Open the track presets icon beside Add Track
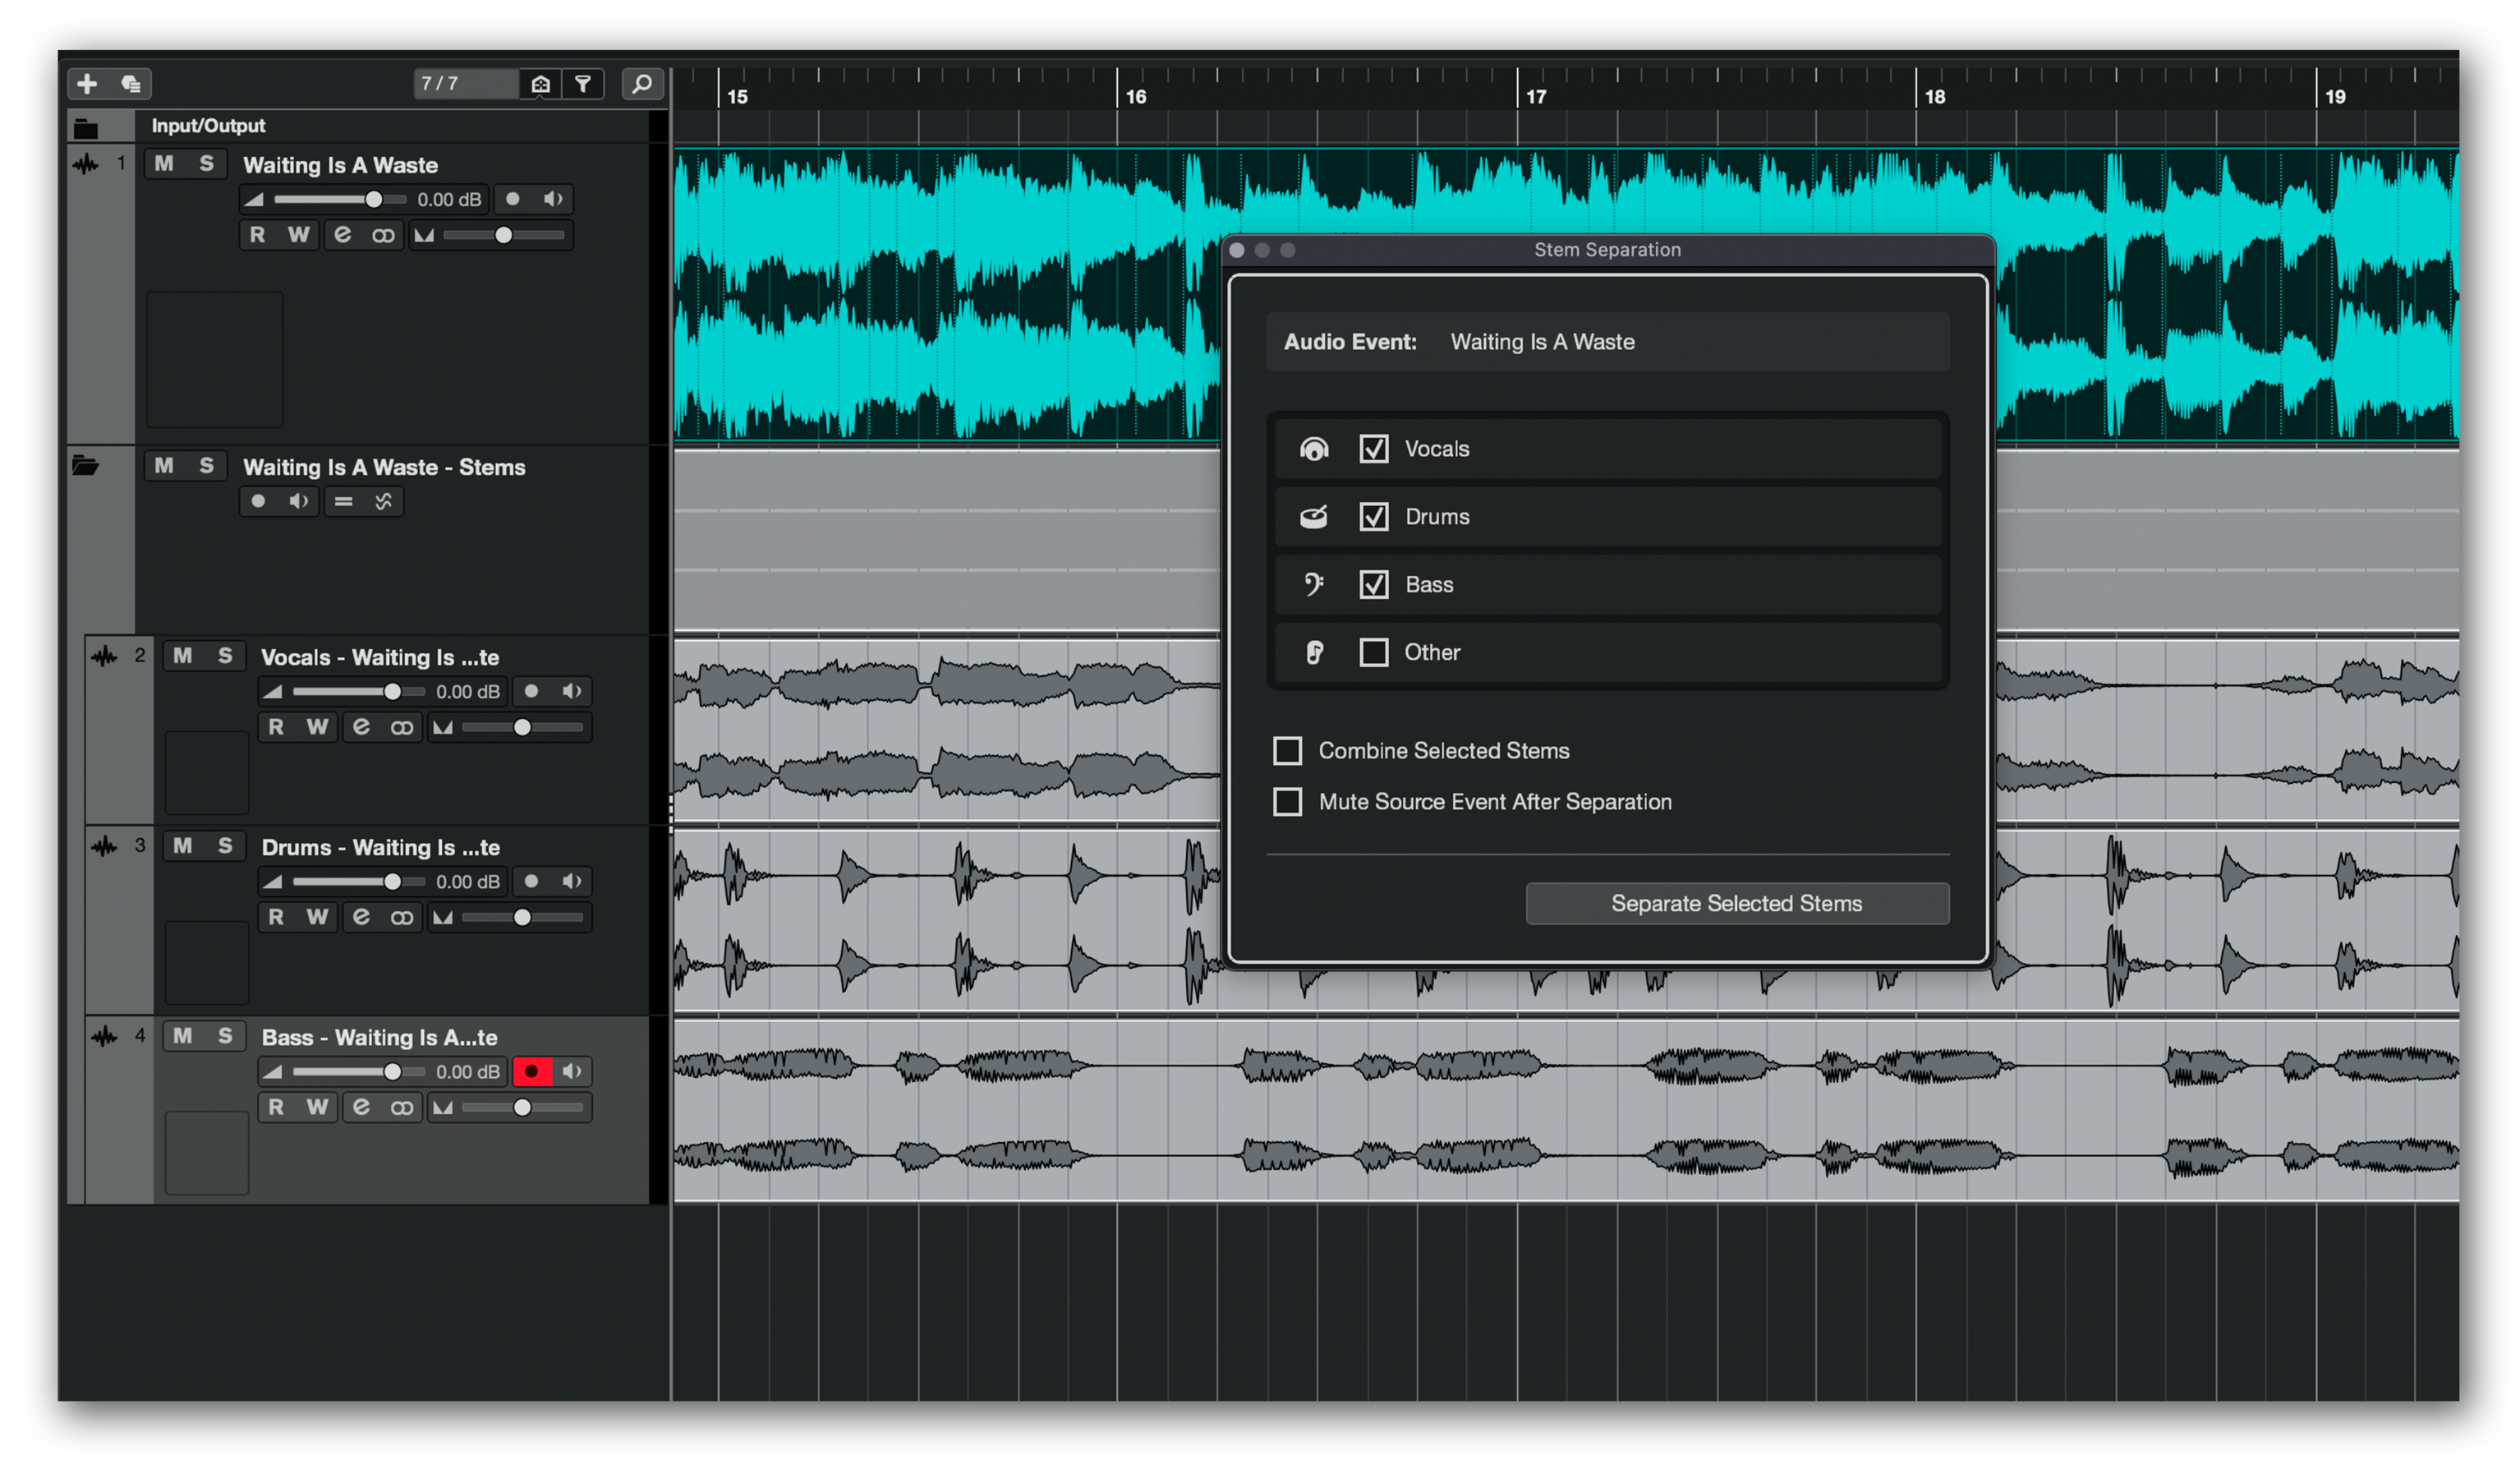Image resolution: width=2520 pixels, height=1460 pixels. point(131,83)
